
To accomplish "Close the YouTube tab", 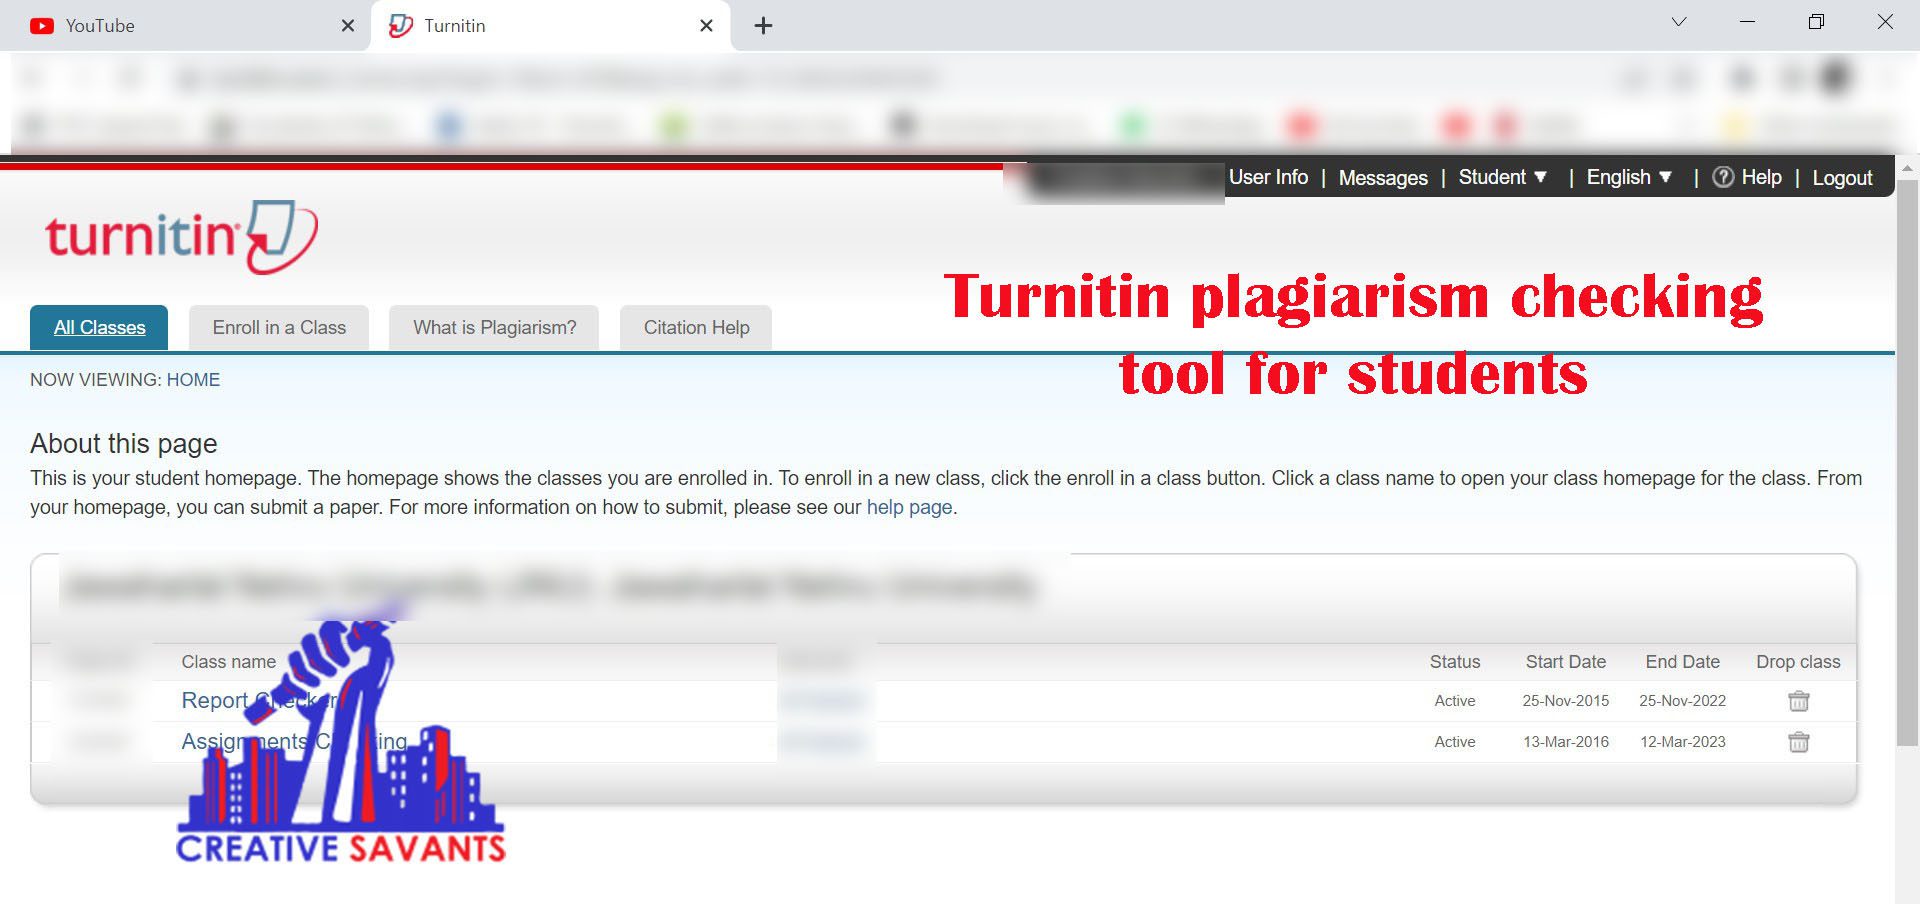I will 348,26.
